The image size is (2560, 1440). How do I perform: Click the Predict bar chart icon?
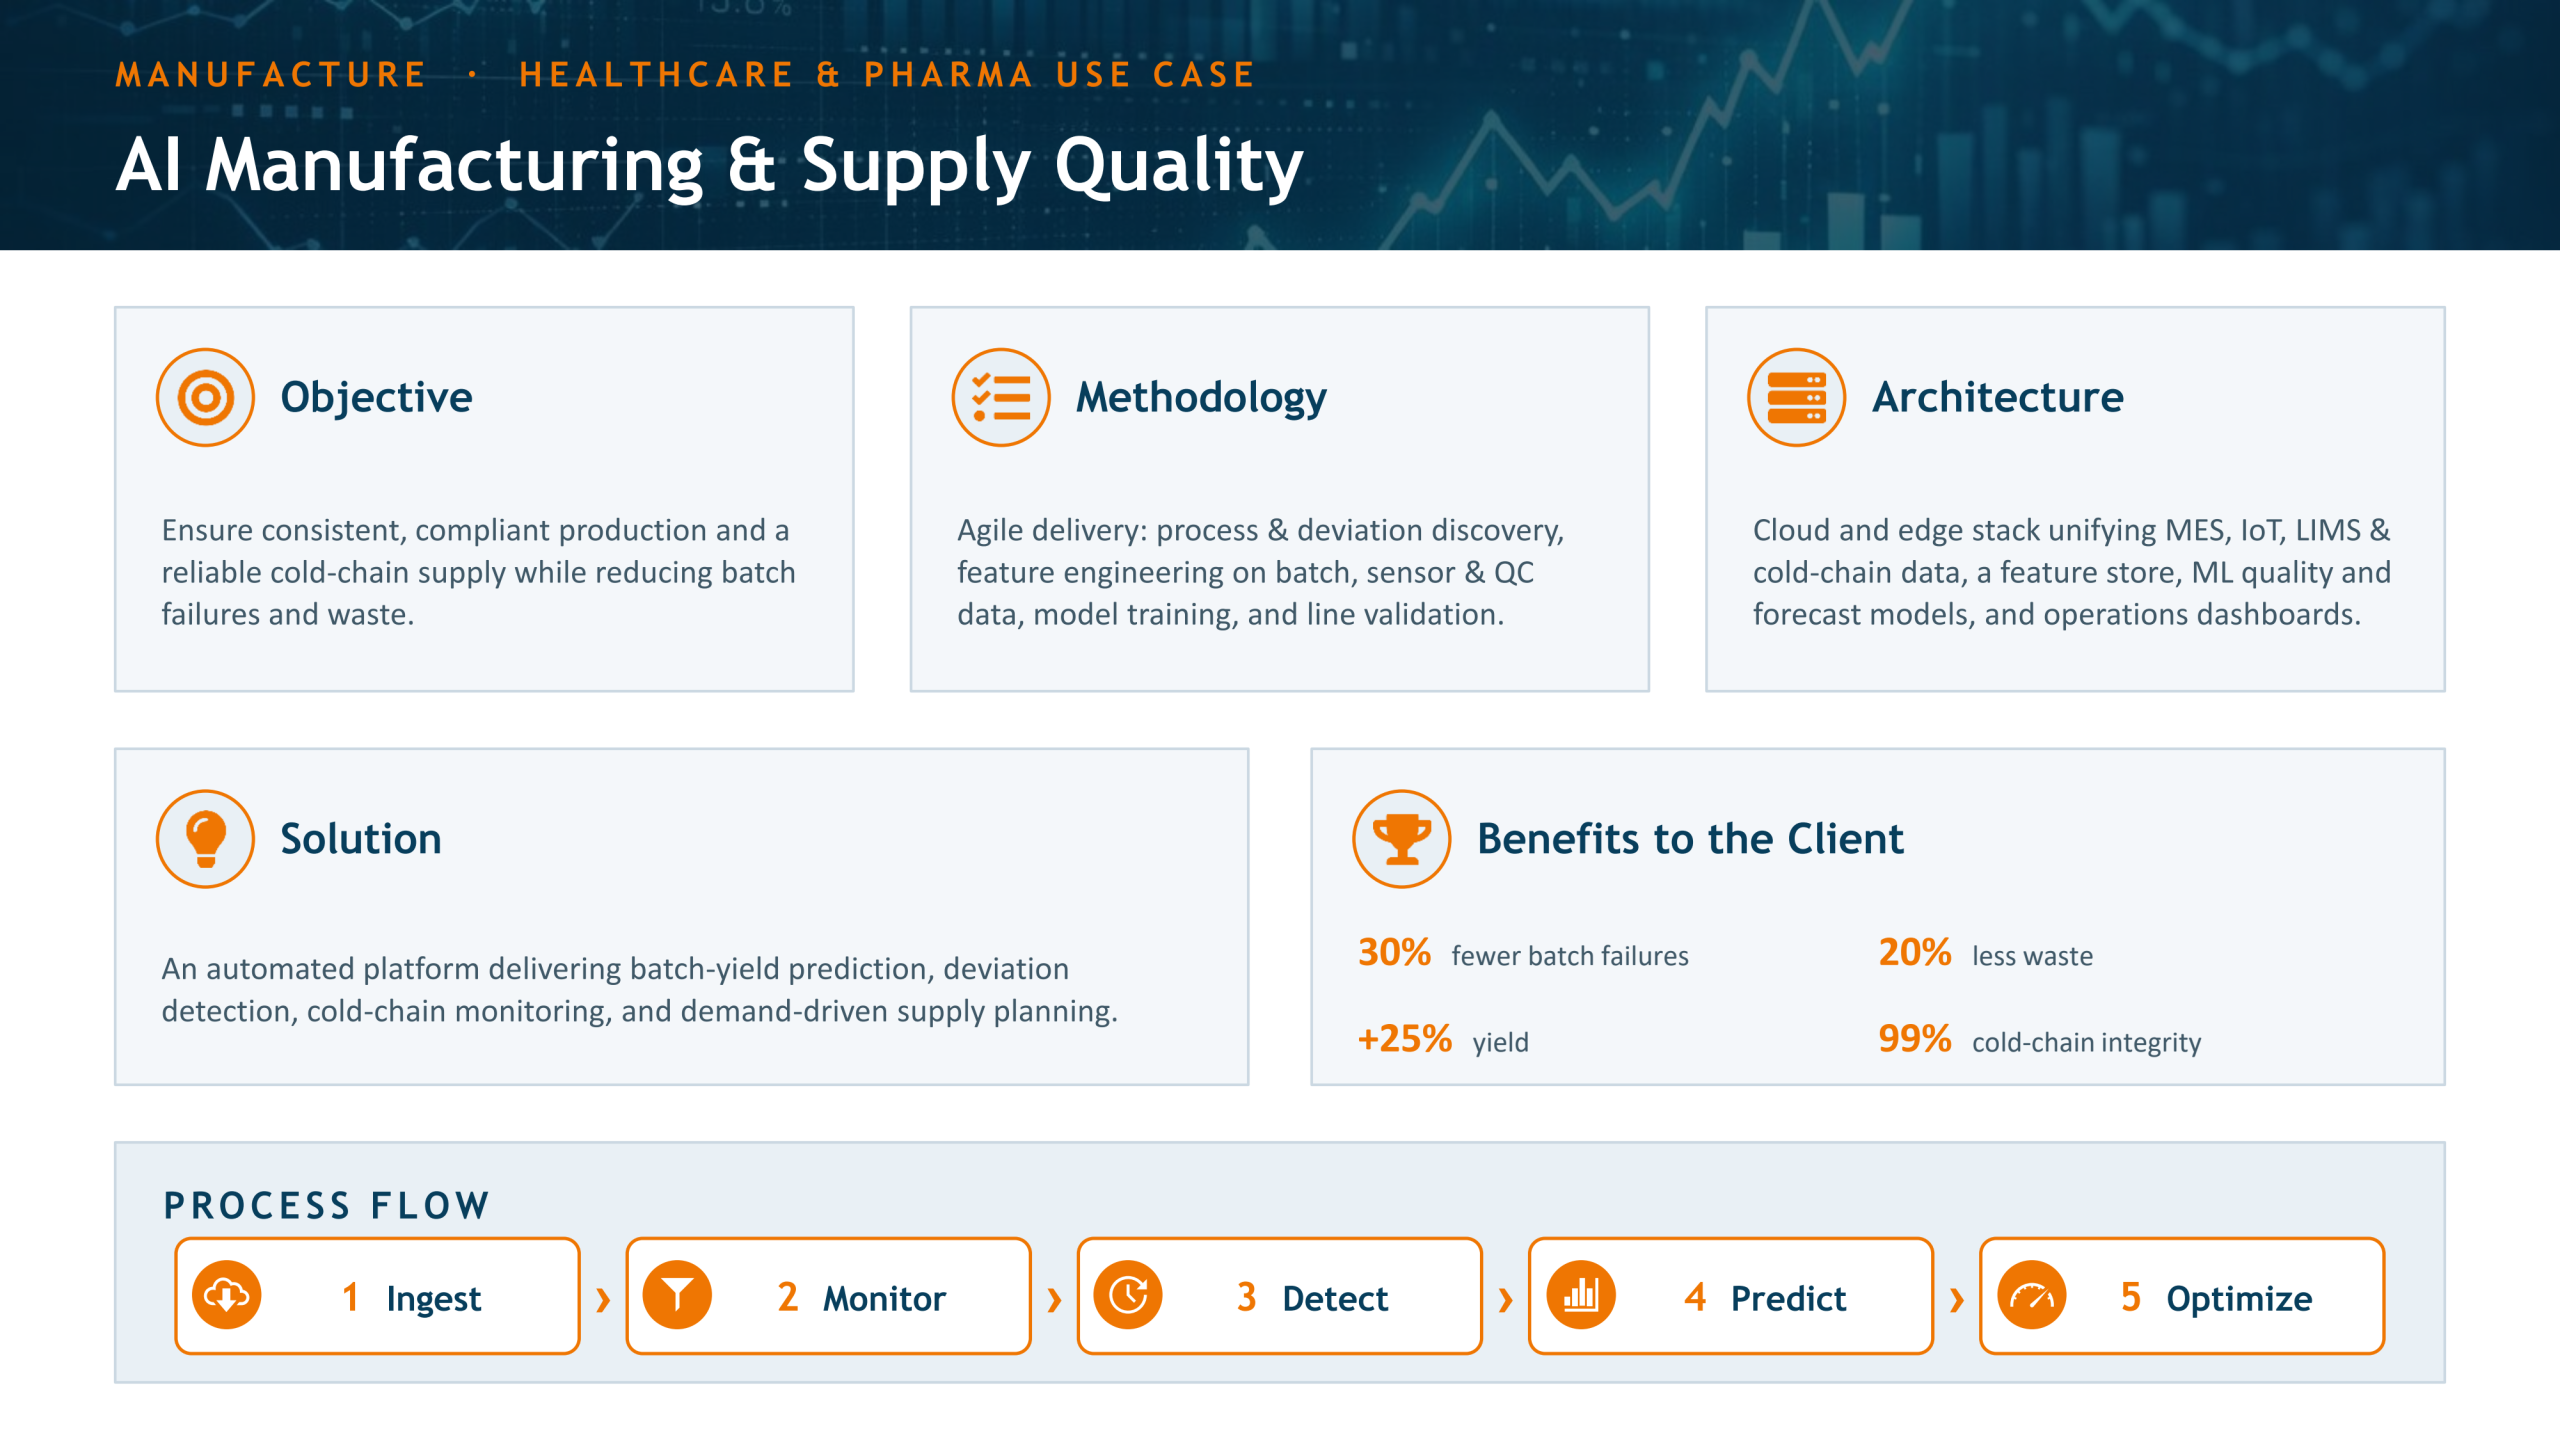[x=1580, y=1296]
